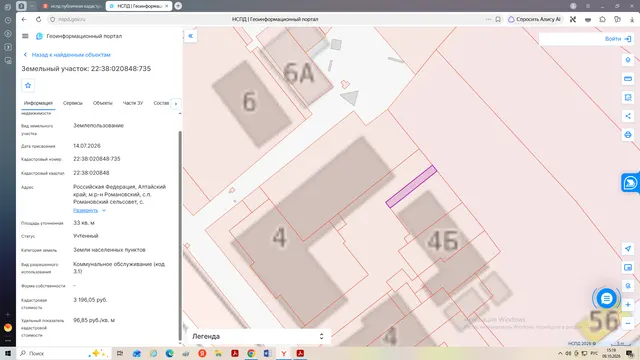
Task: Open the measurement ruler tool on the map toolbar
Action: (628, 78)
